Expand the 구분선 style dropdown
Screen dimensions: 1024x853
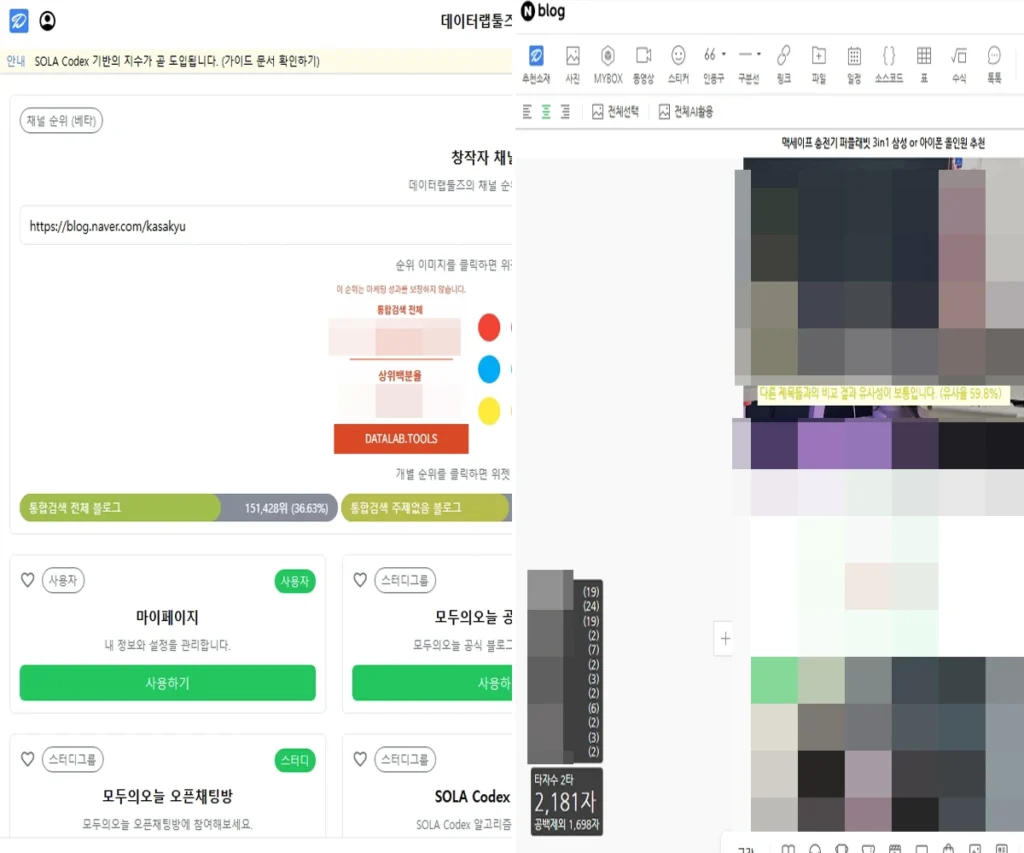coord(758,55)
